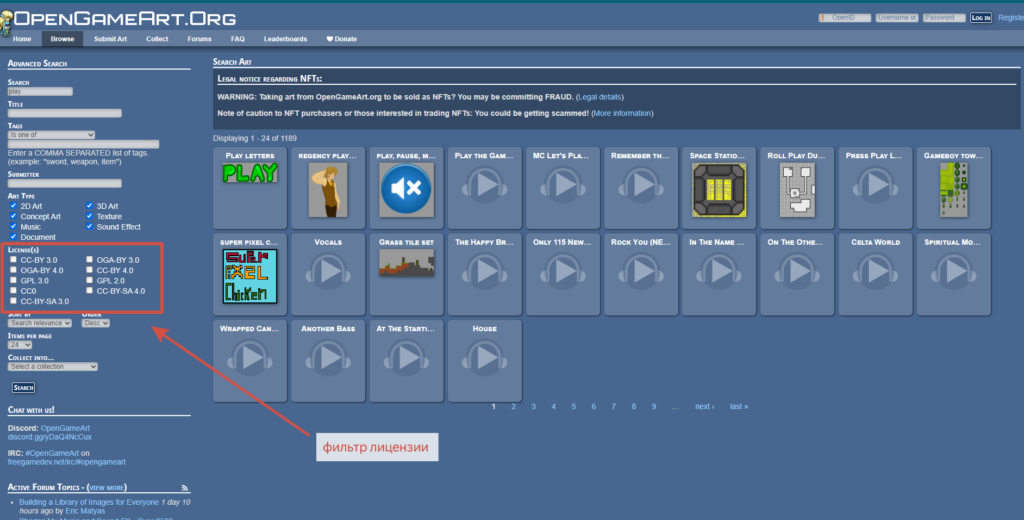Open the Leaderboards menu item
Image resolution: width=1024 pixels, height=520 pixels.
point(285,39)
